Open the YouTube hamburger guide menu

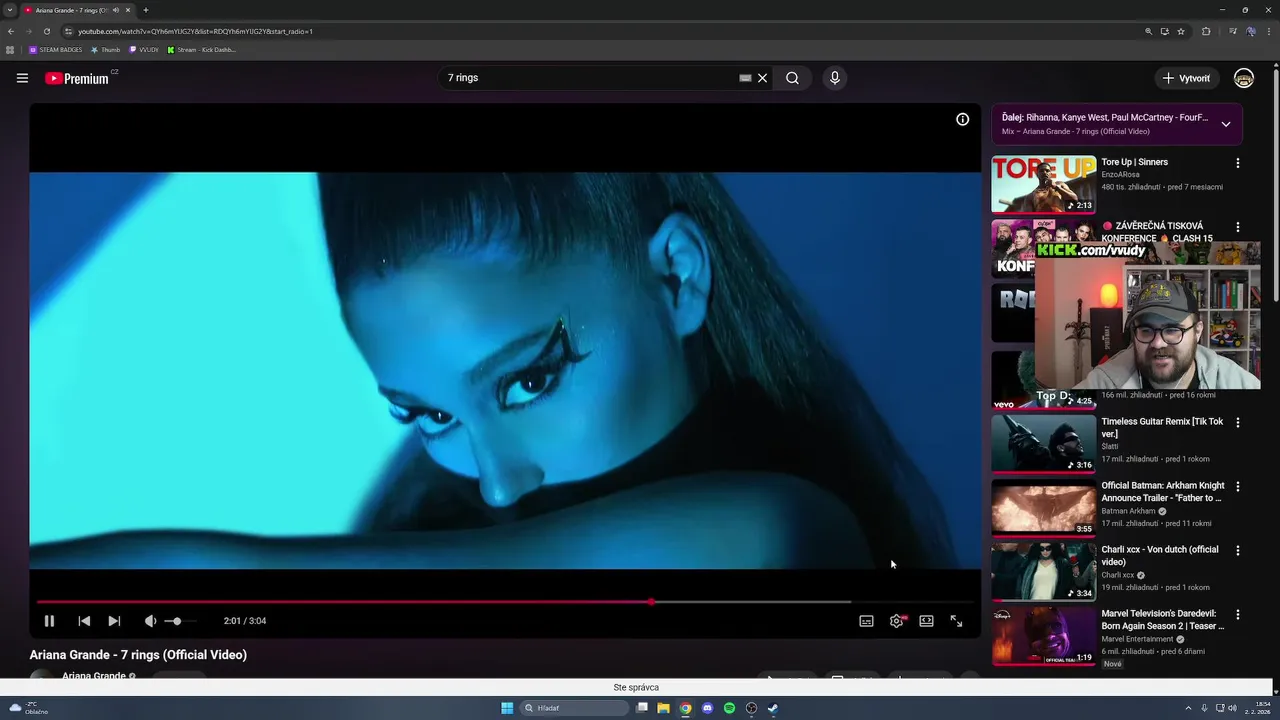coord(22,78)
